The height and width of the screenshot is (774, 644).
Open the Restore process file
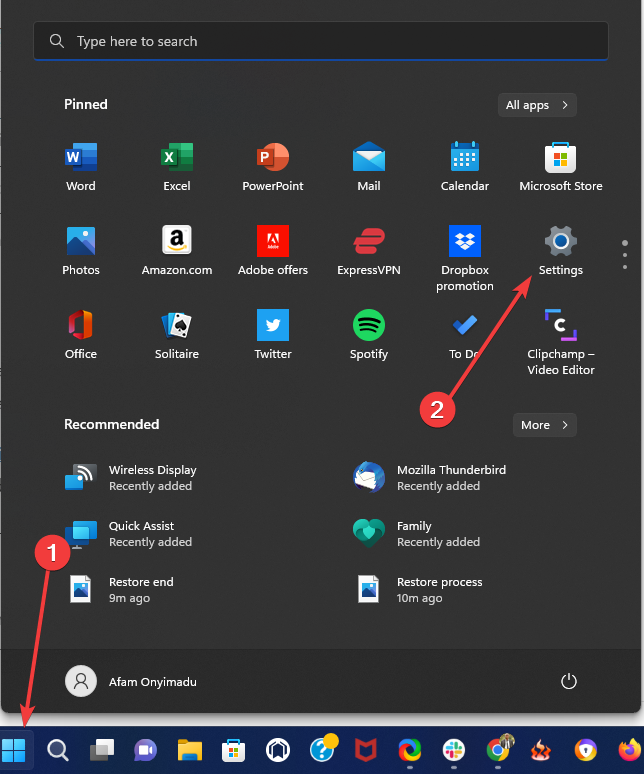418,589
